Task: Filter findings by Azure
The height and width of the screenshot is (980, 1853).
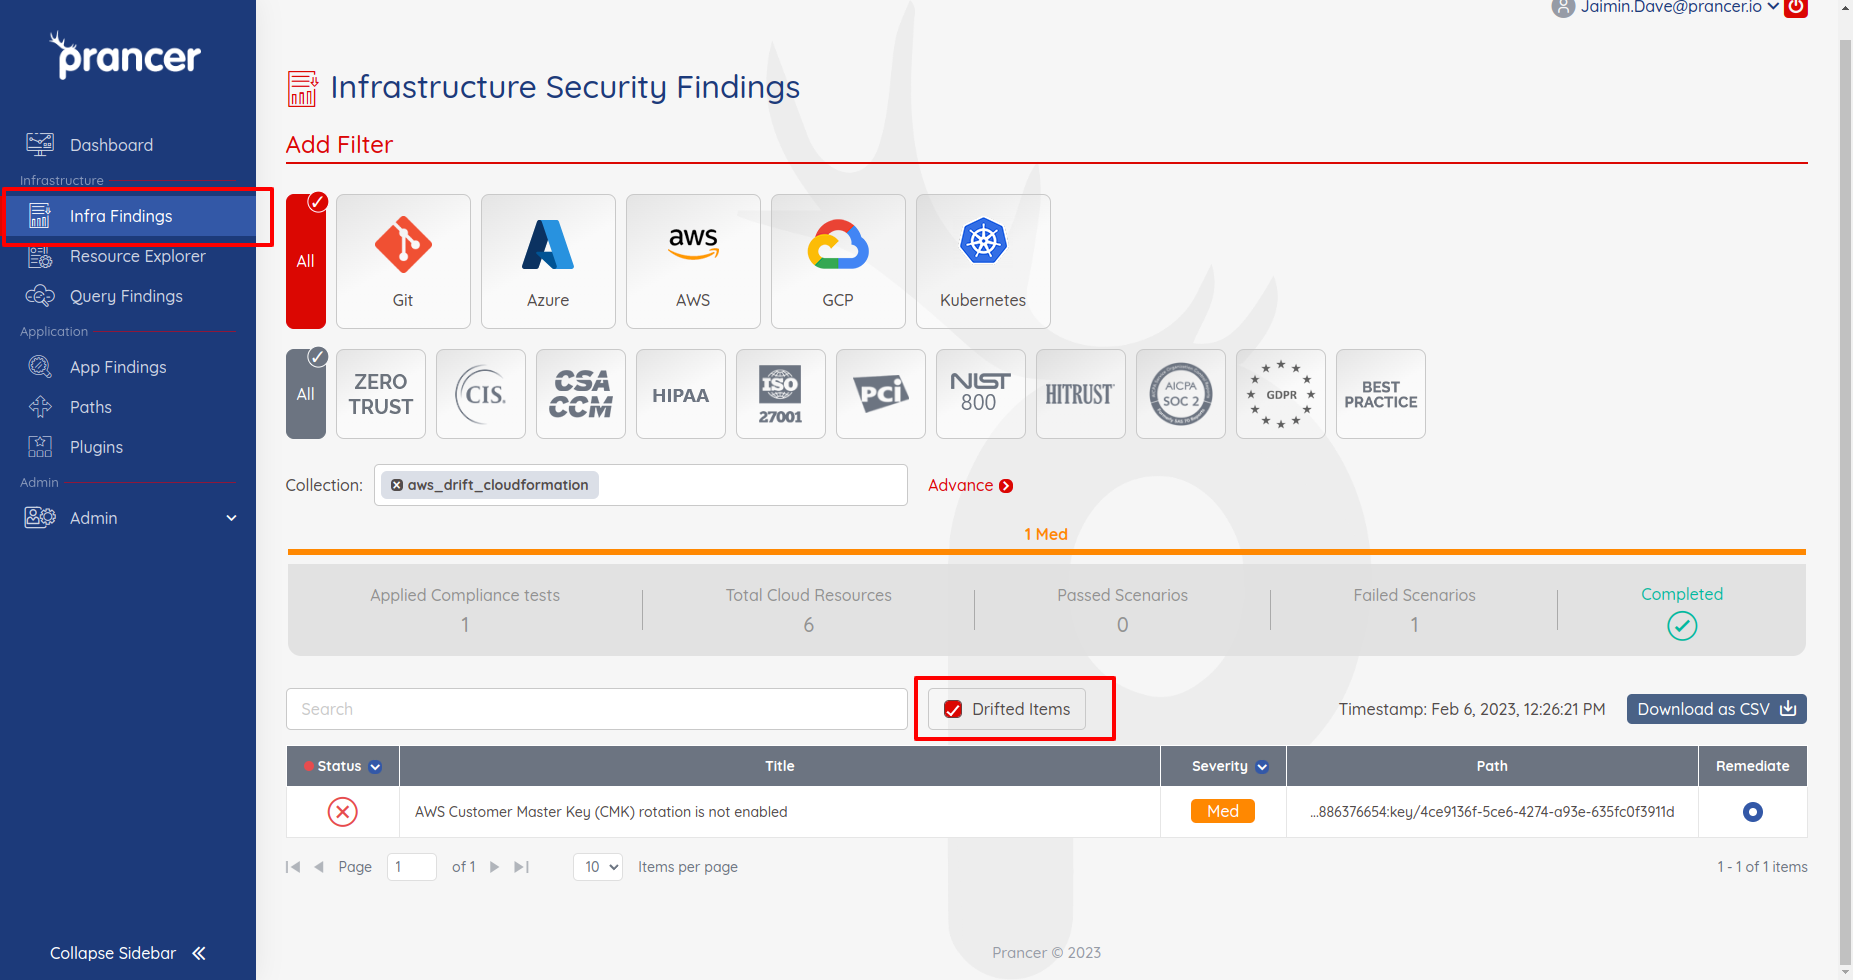Action: (548, 261)
